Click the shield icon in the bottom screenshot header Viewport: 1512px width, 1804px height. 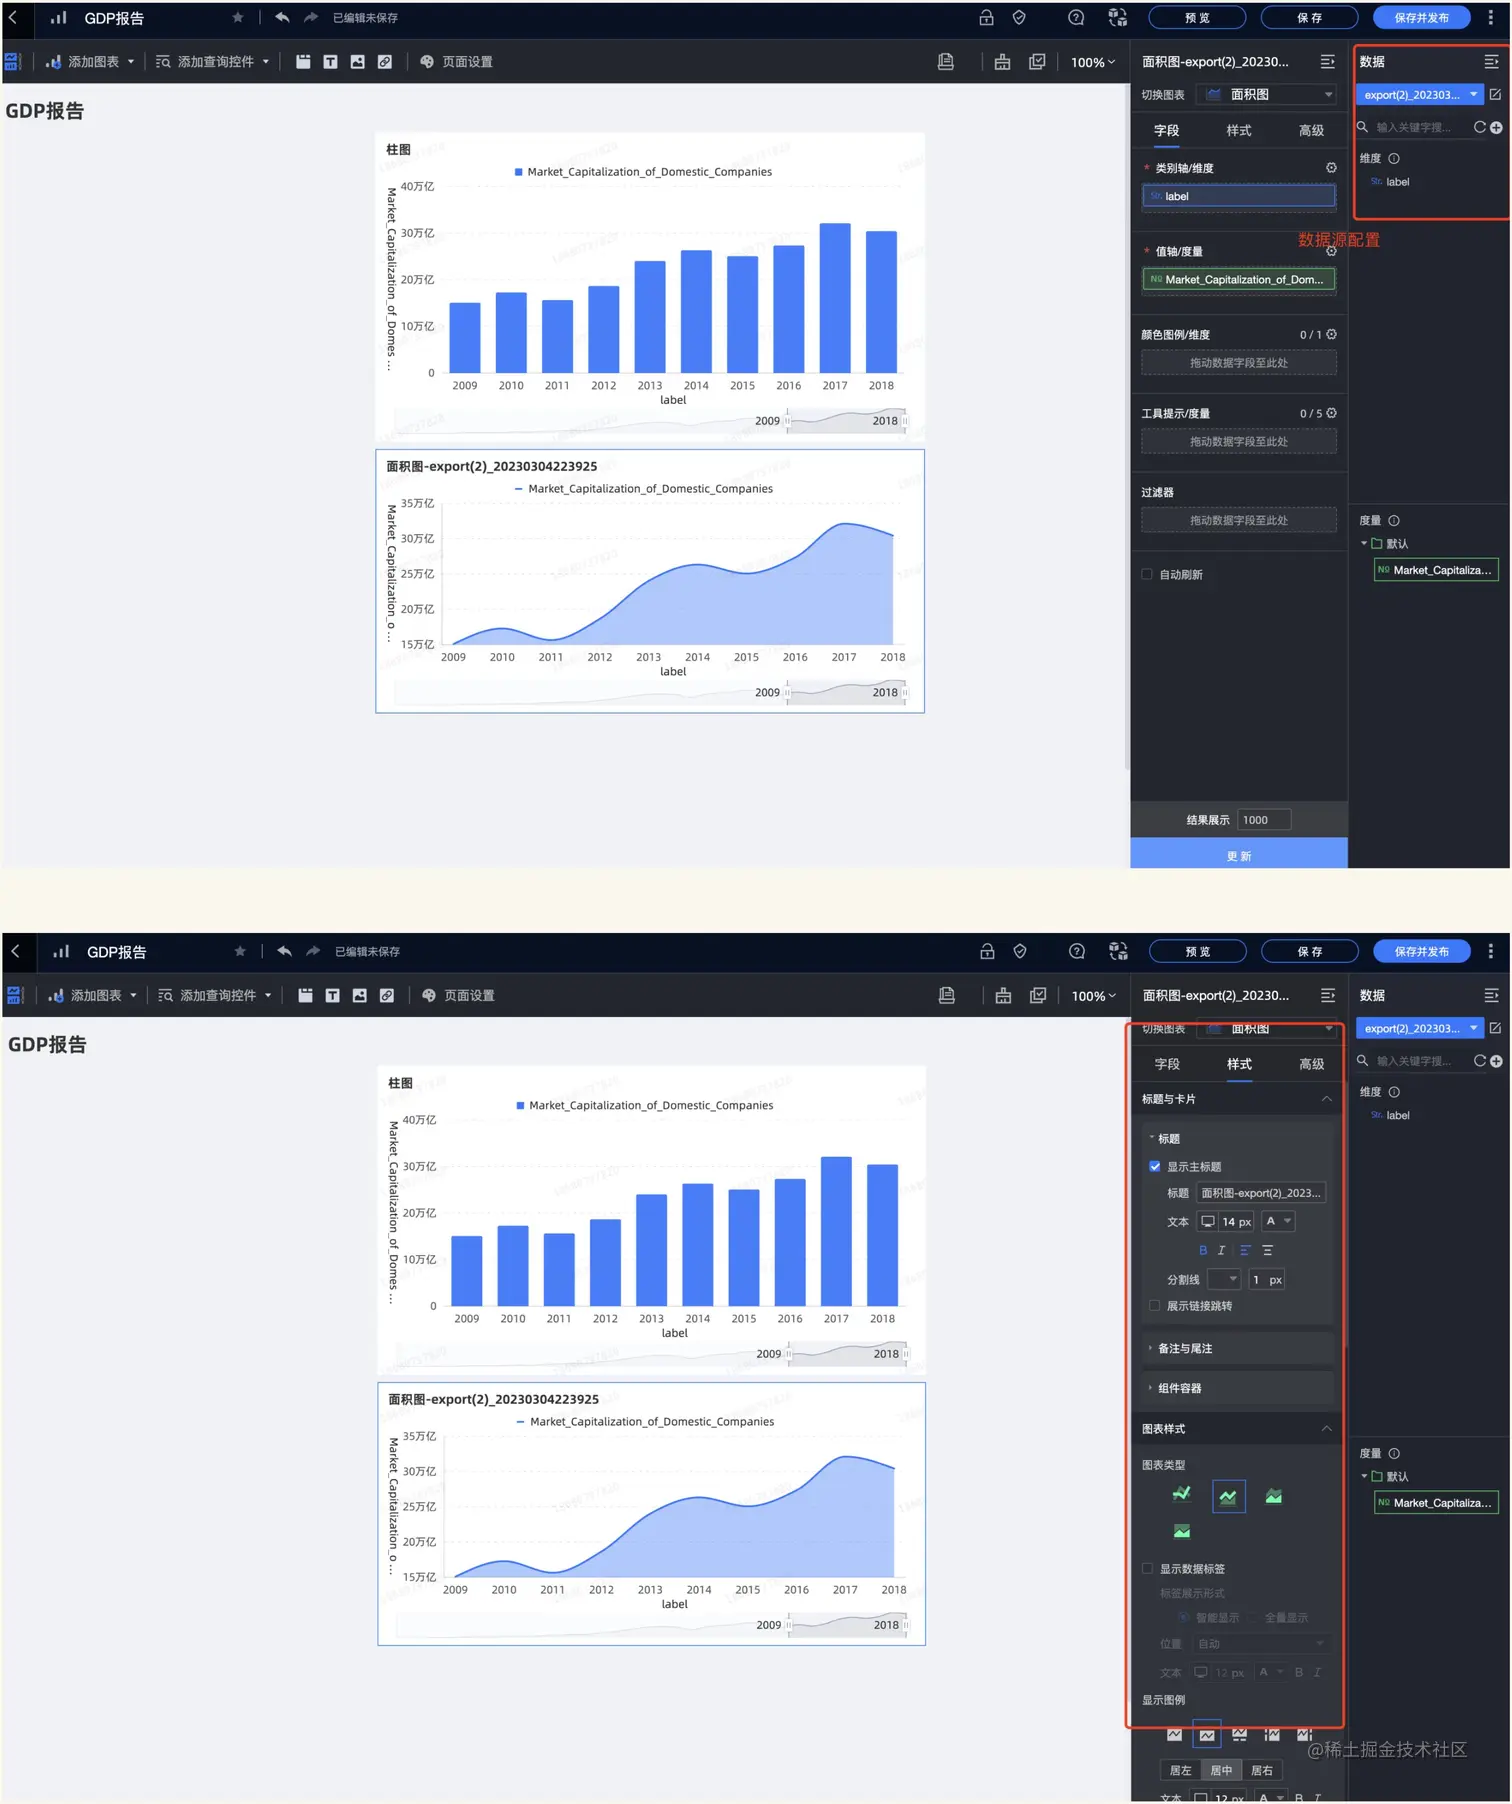click(1020, 951)
